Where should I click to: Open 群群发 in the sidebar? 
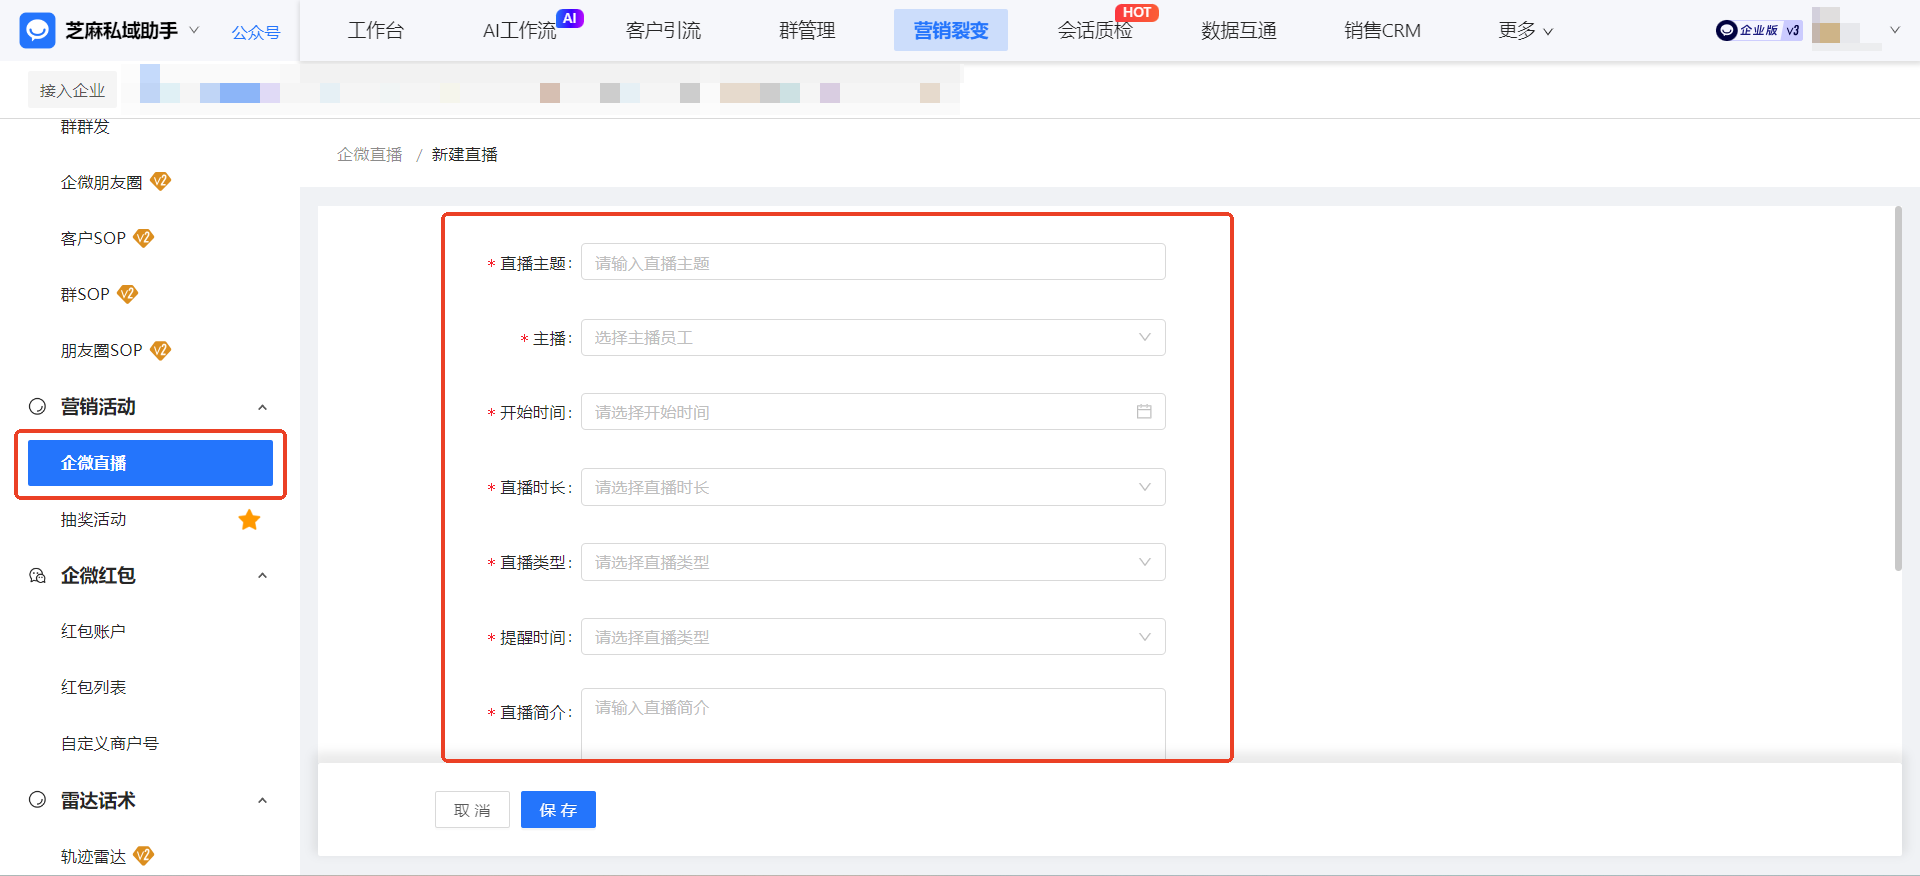[85, 127]
